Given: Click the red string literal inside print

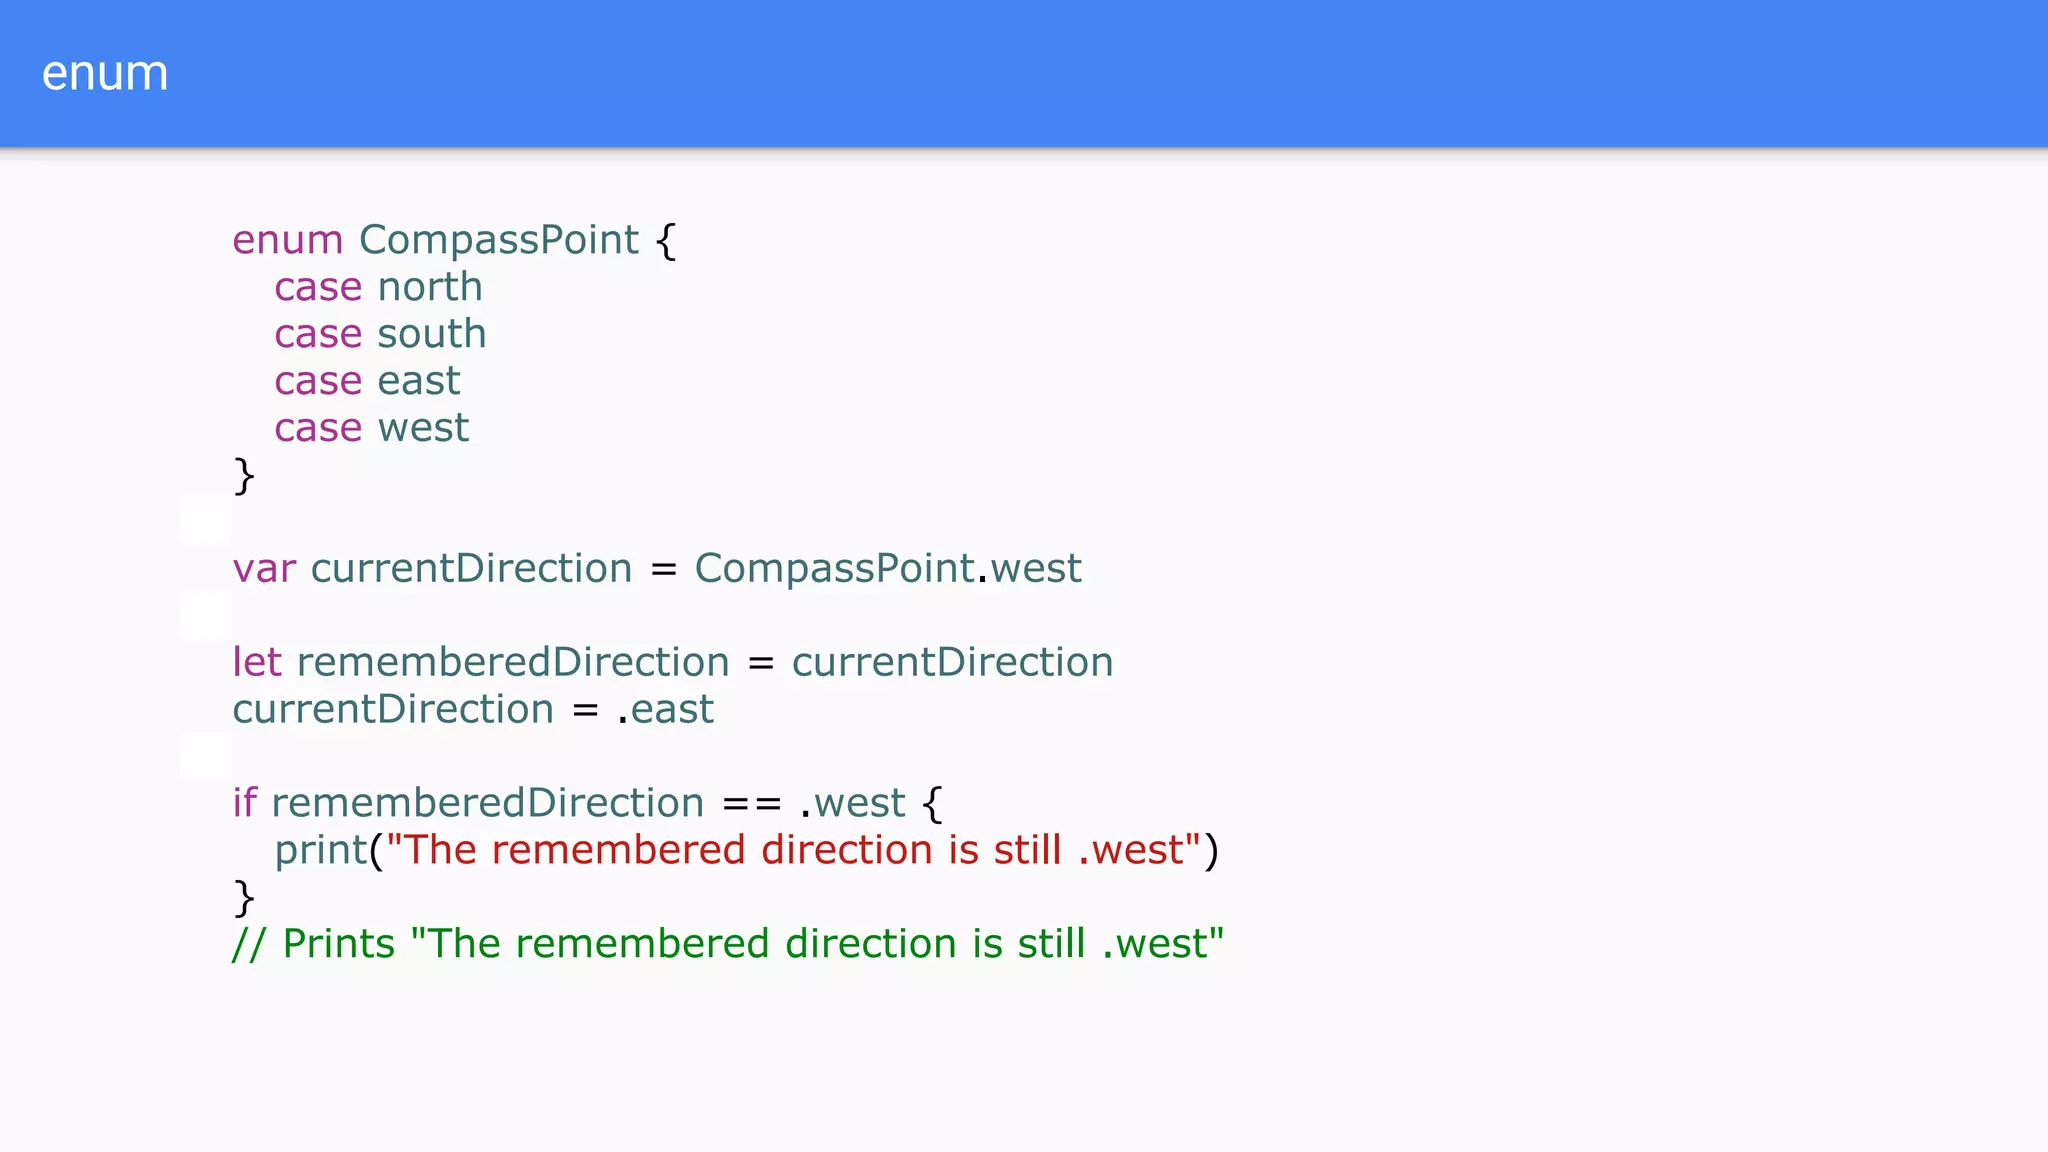Looking at the screenshot, I should pyautogui.click(x=792, y=850).
